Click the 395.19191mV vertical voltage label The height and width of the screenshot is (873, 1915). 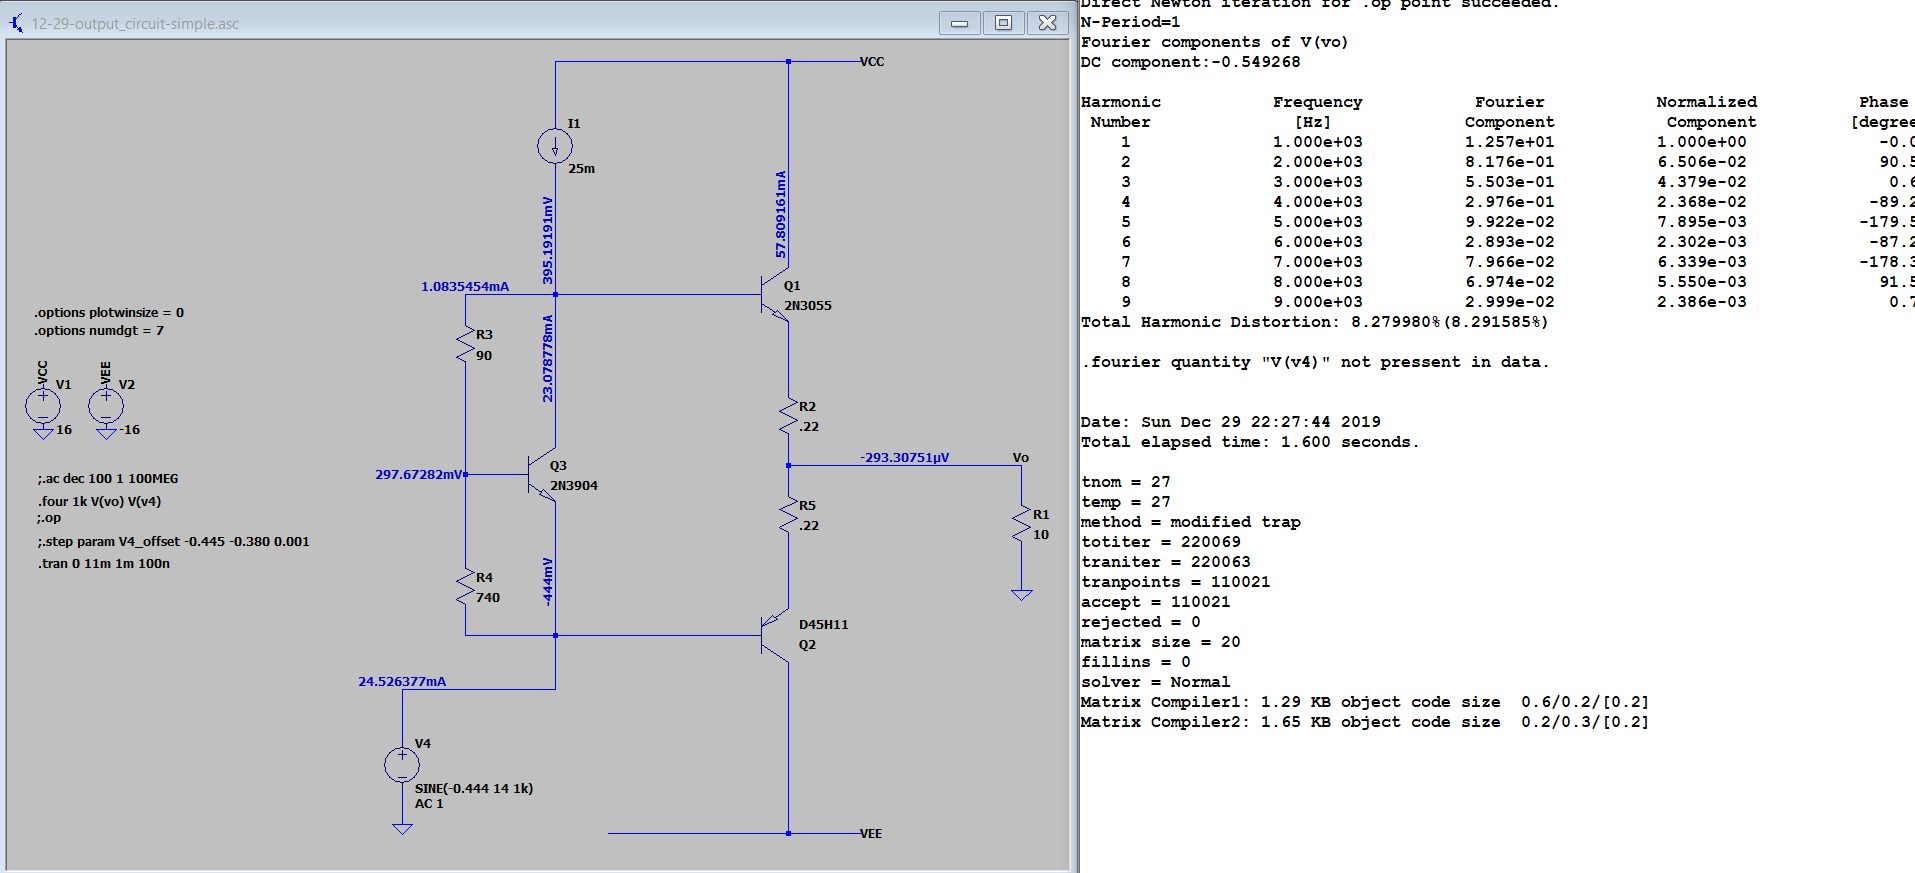(x=547, y=240)
